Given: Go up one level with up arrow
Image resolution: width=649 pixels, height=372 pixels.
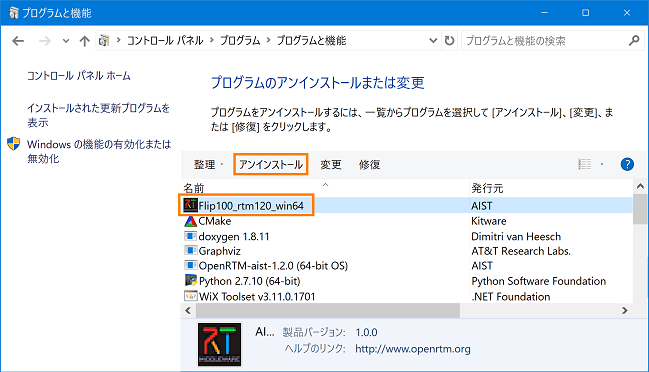Looking at the screenshot, I should pos(84,41).
